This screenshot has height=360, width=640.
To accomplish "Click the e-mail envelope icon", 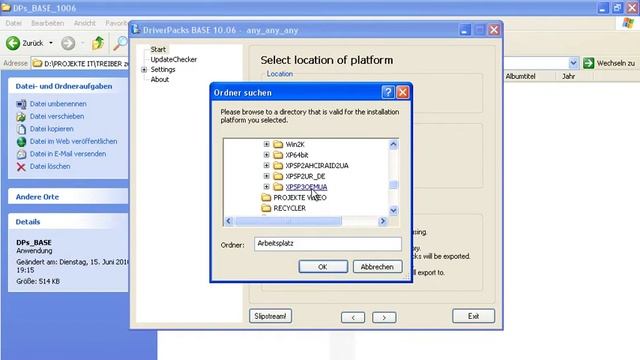I will 21,154.
